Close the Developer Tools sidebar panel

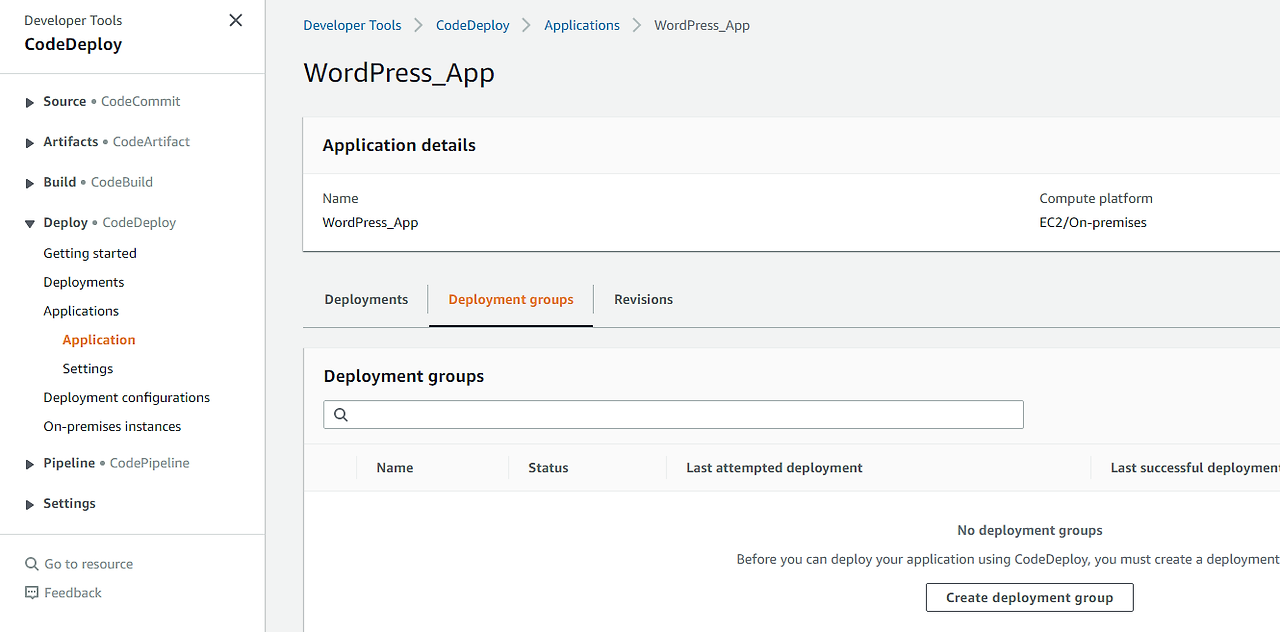tap(236, 20)
